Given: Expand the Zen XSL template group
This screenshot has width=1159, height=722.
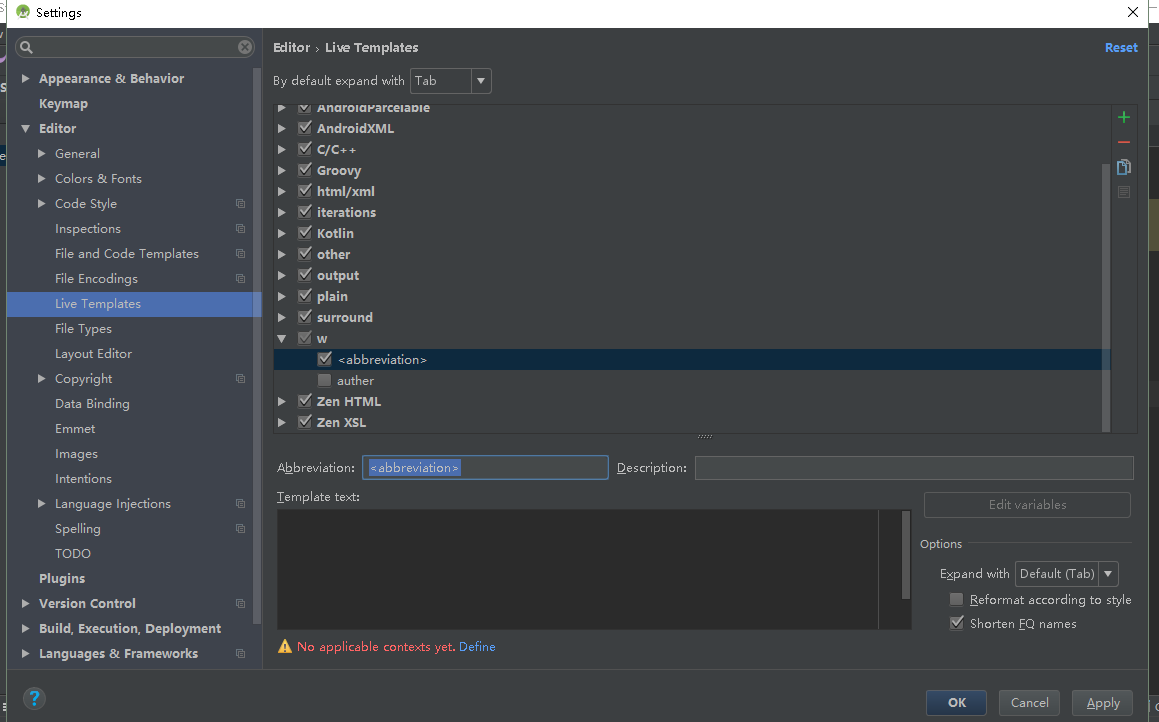Looking at the screenshot, I should tap(282, 423).
